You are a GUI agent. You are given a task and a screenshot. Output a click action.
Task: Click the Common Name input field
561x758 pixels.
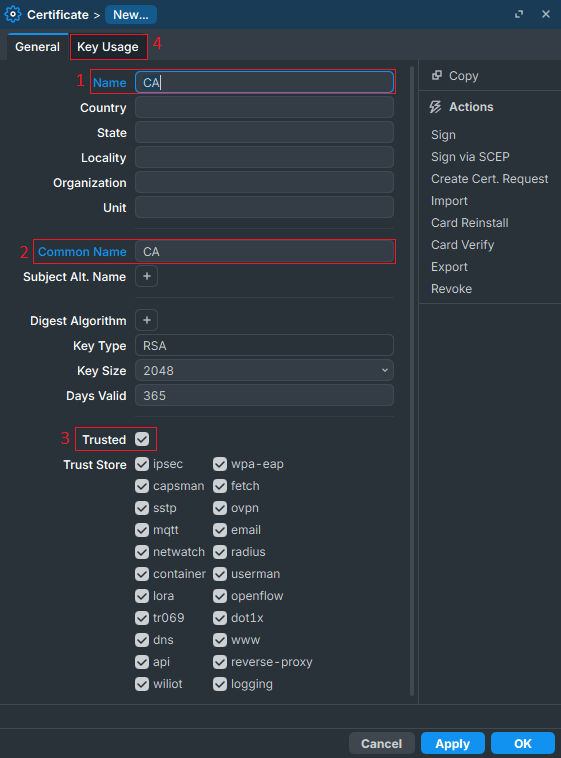[x=264, y=251]
